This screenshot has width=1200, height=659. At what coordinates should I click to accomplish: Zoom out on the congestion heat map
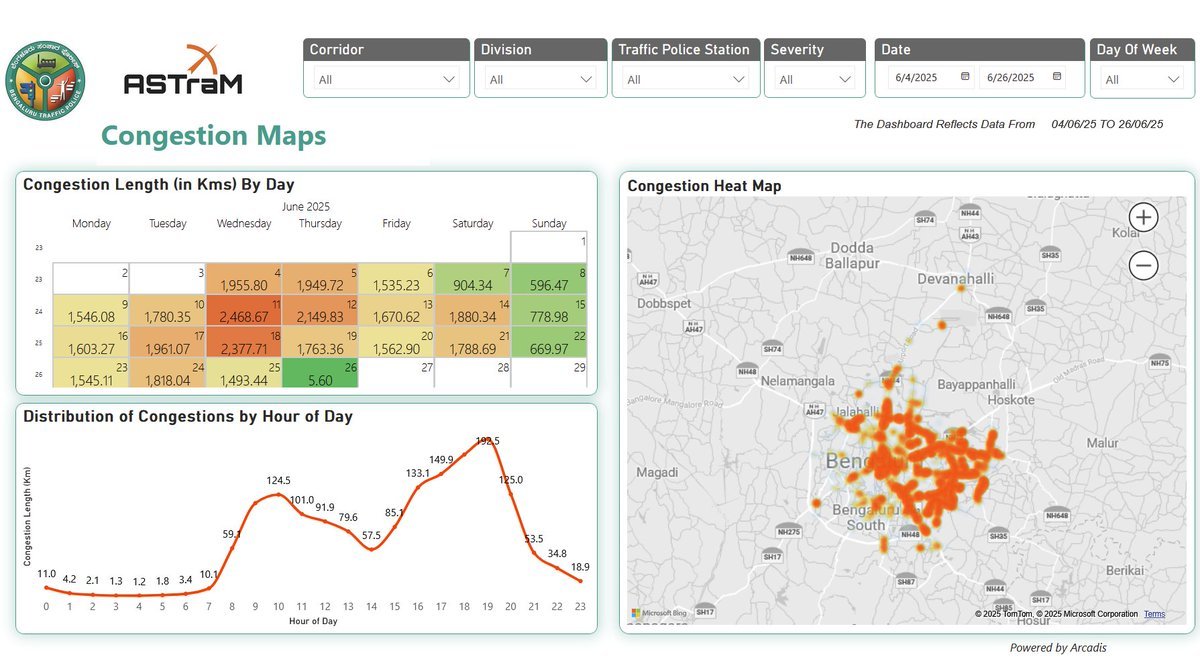1143,265
